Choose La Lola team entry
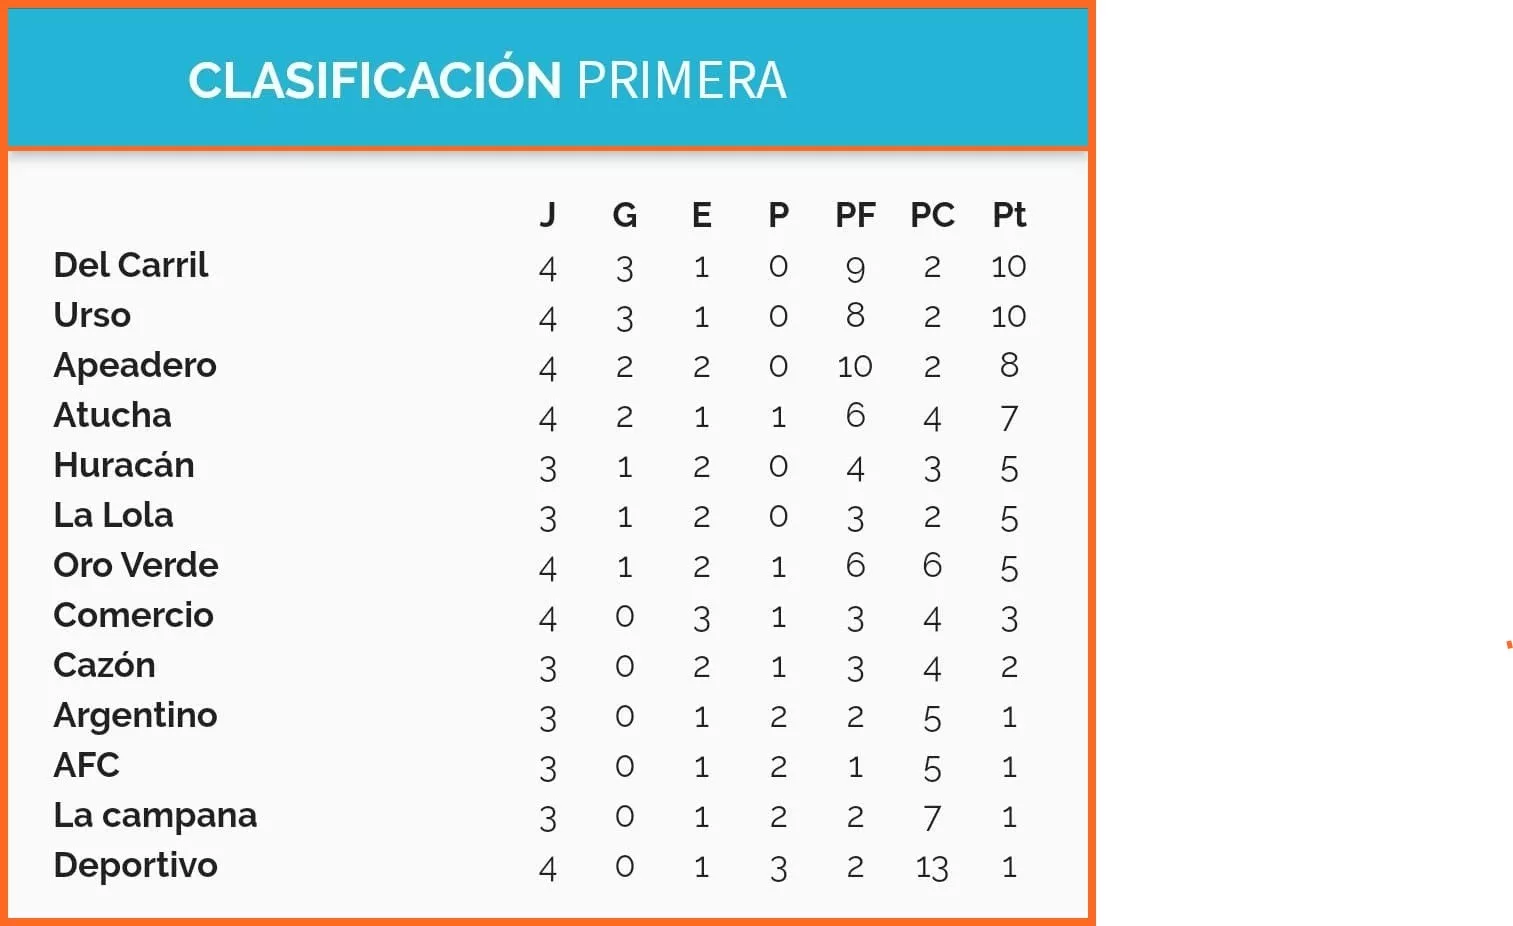 pyautogui.click(x=114, y=515)
